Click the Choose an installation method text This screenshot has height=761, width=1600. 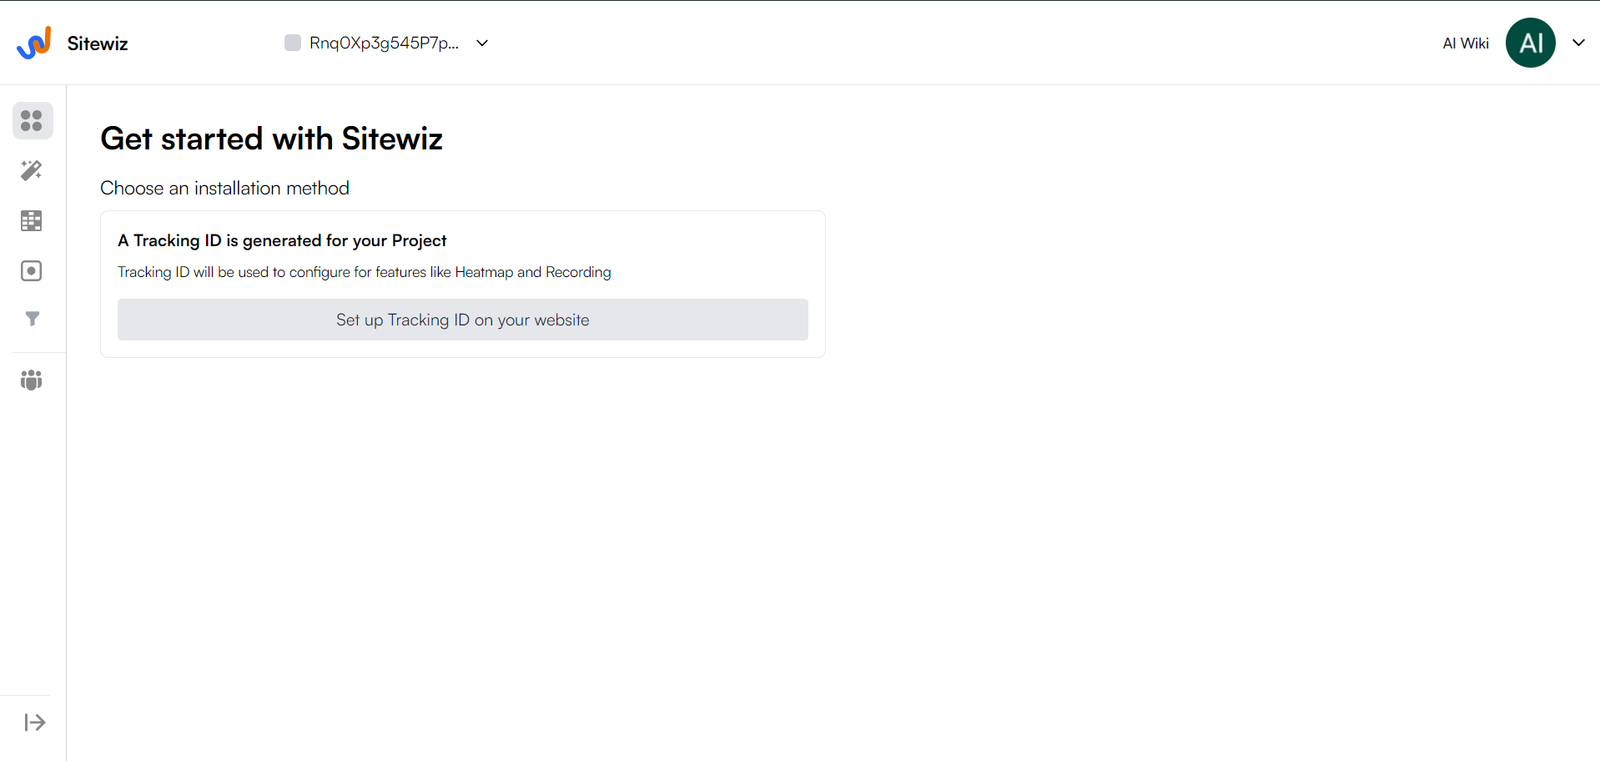(x=225, y=188)
